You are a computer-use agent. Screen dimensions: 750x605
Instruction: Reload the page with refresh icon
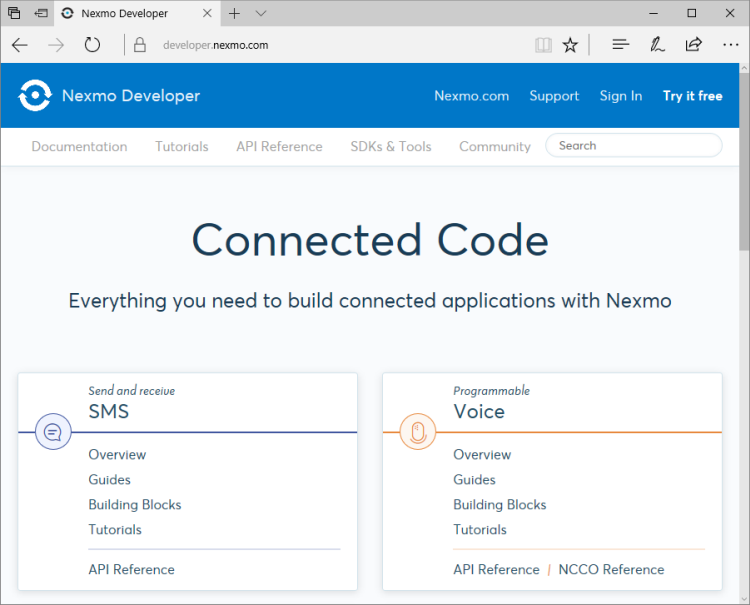pyautogui.click(x=92, y=45)
